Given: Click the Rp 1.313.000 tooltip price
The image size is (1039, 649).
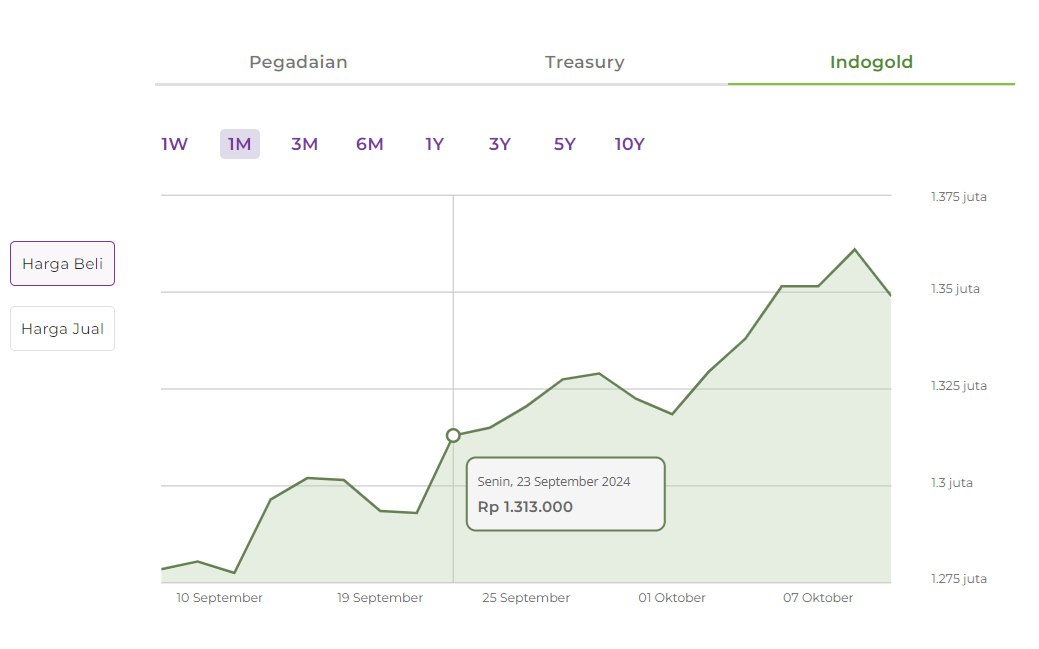Looking at the screenshot, I should pos(525,507).
